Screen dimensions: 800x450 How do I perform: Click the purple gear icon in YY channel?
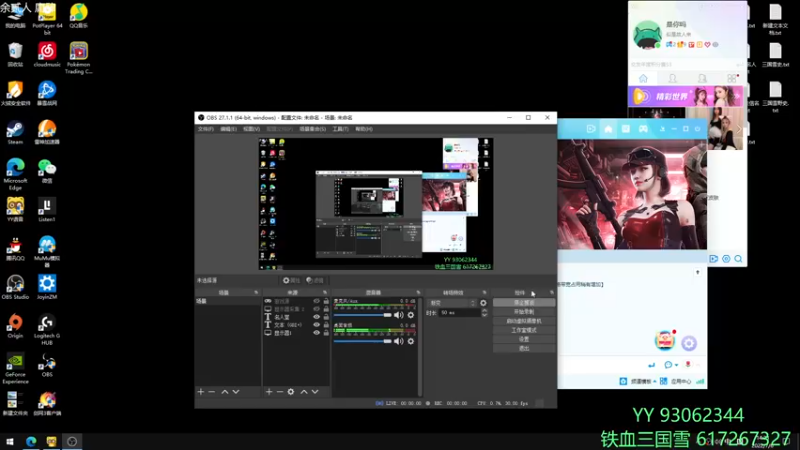point(689,343)
